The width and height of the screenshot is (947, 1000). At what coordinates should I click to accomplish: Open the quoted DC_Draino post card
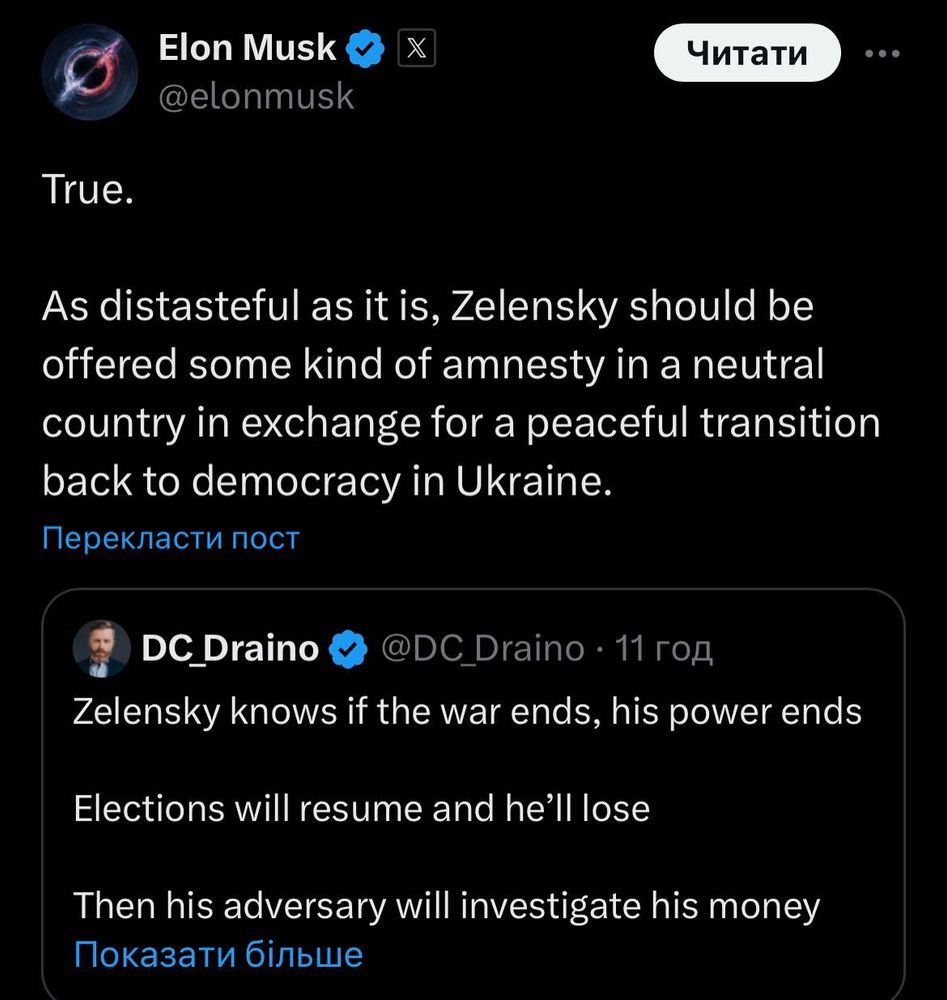click(473, 794)
